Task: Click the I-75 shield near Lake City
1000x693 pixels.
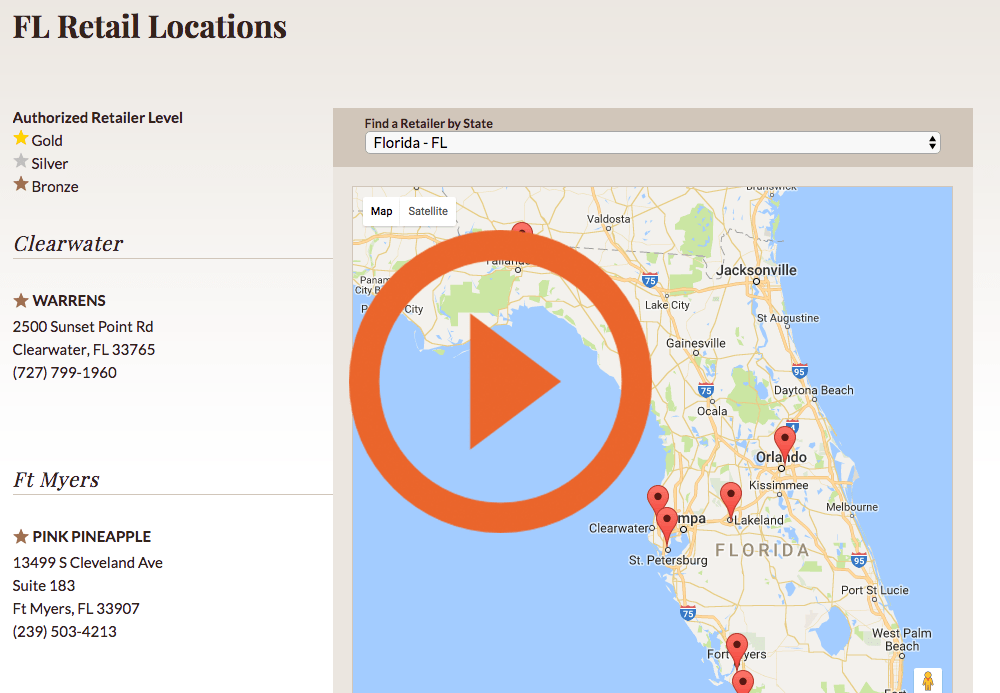Action: (650, 280)
